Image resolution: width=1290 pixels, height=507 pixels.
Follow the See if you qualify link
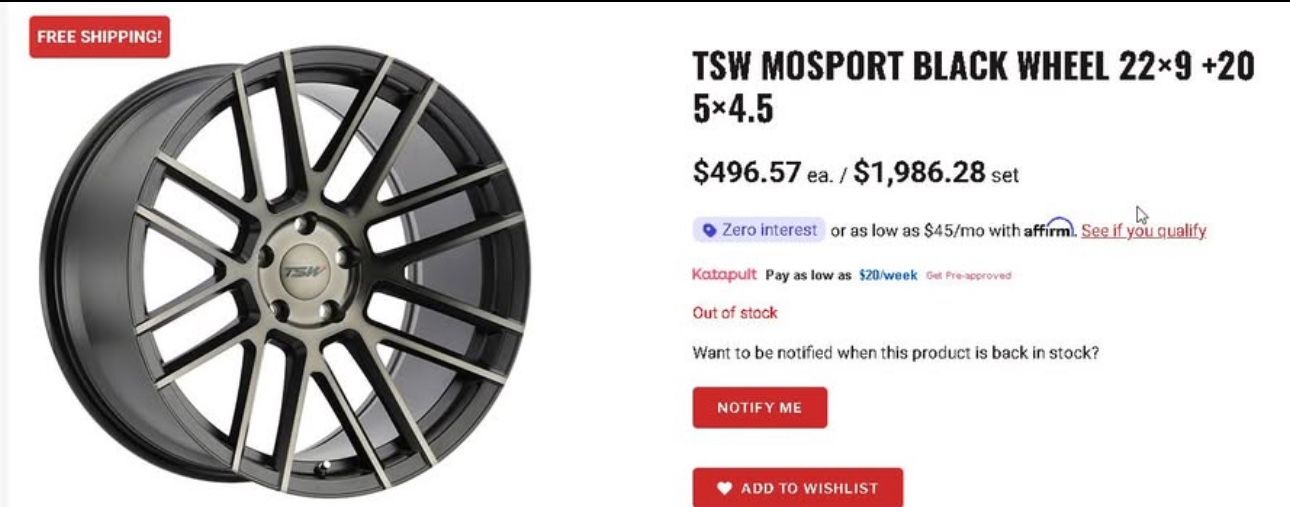coord(1143,231)
